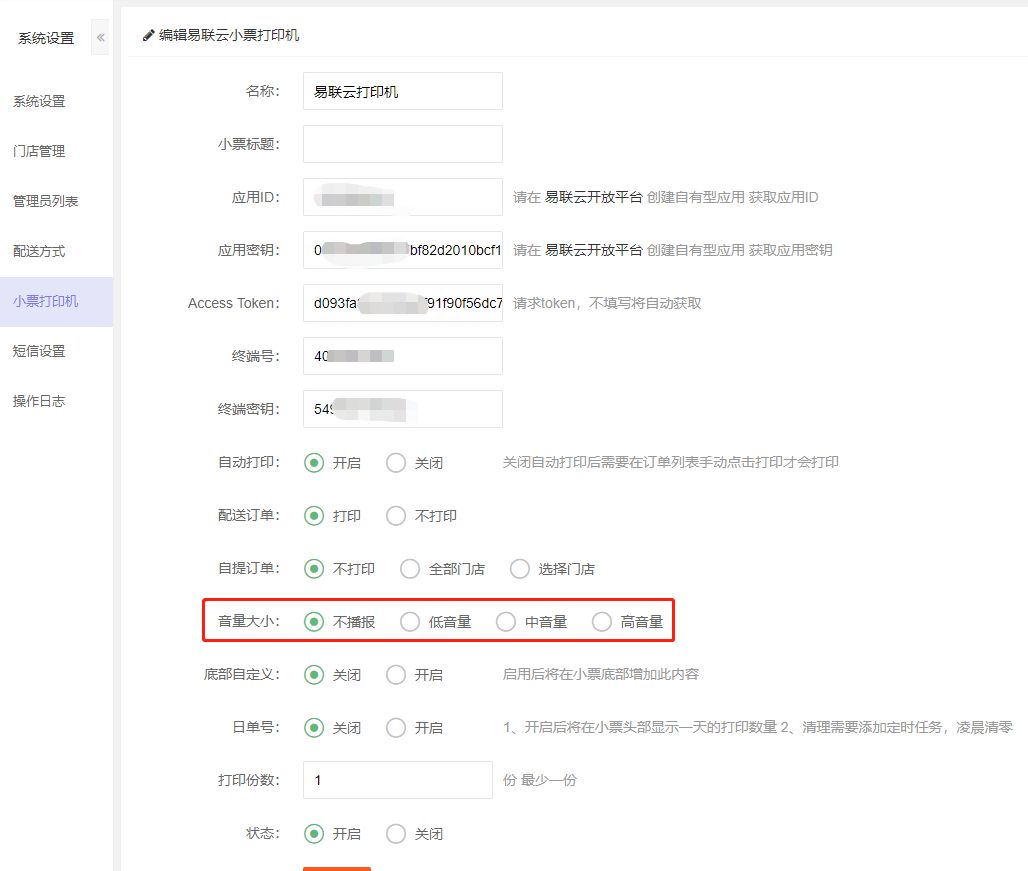Click the 易联云开放平台 link beside 应用ID
The height and width of the screenshot is (871, 1028).
point(593,197)
